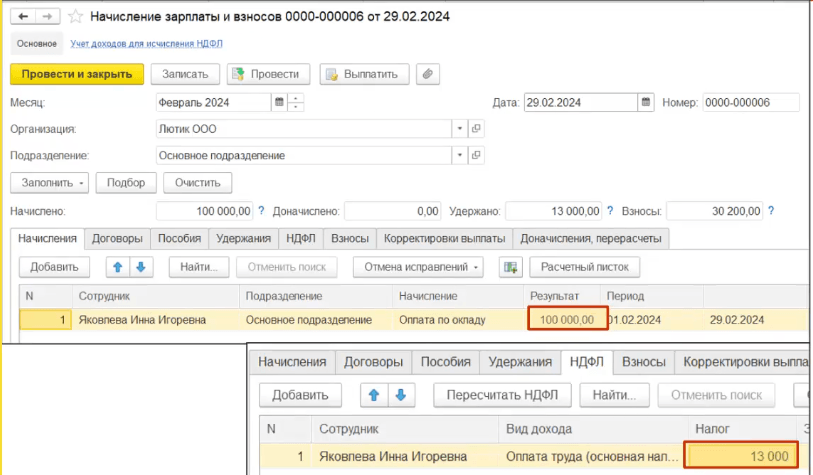
Task: Open the Заполнить dropdown button
Action: coord(49,183)
